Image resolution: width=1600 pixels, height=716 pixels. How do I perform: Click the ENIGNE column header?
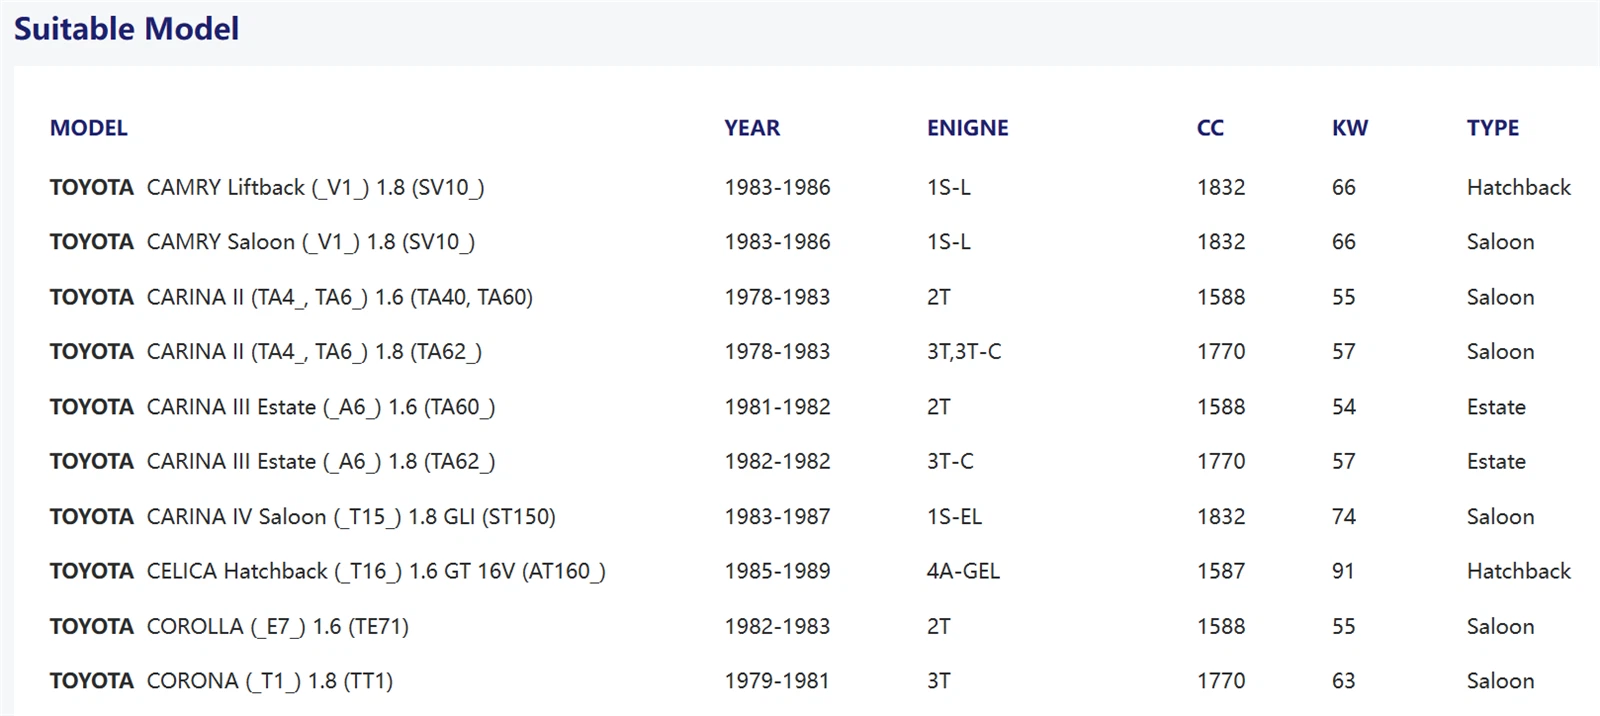point(967,128)
